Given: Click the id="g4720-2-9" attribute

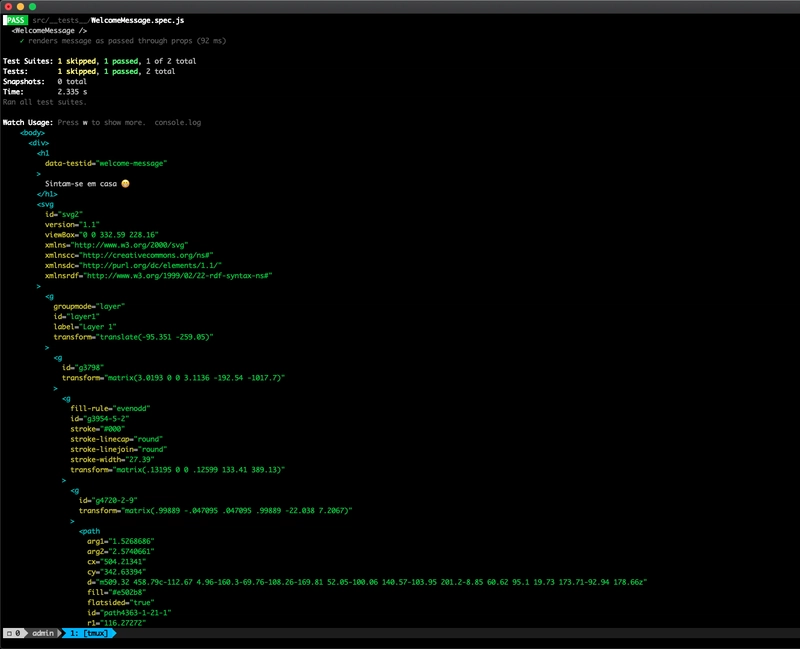Looking at the screenshot, I should tap(108, 500).
